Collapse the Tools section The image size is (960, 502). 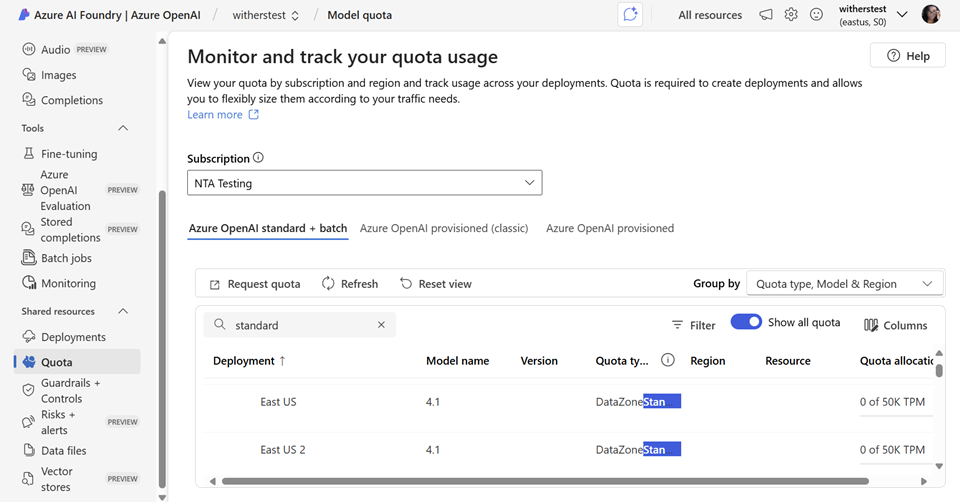click(x=123, y=128)
